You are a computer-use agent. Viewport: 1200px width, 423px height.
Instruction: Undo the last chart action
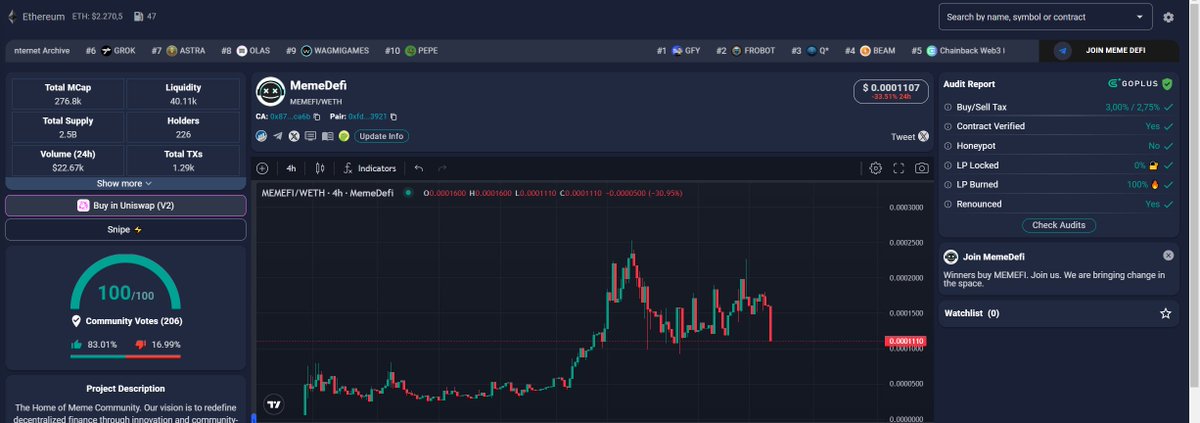click(419, 168)
